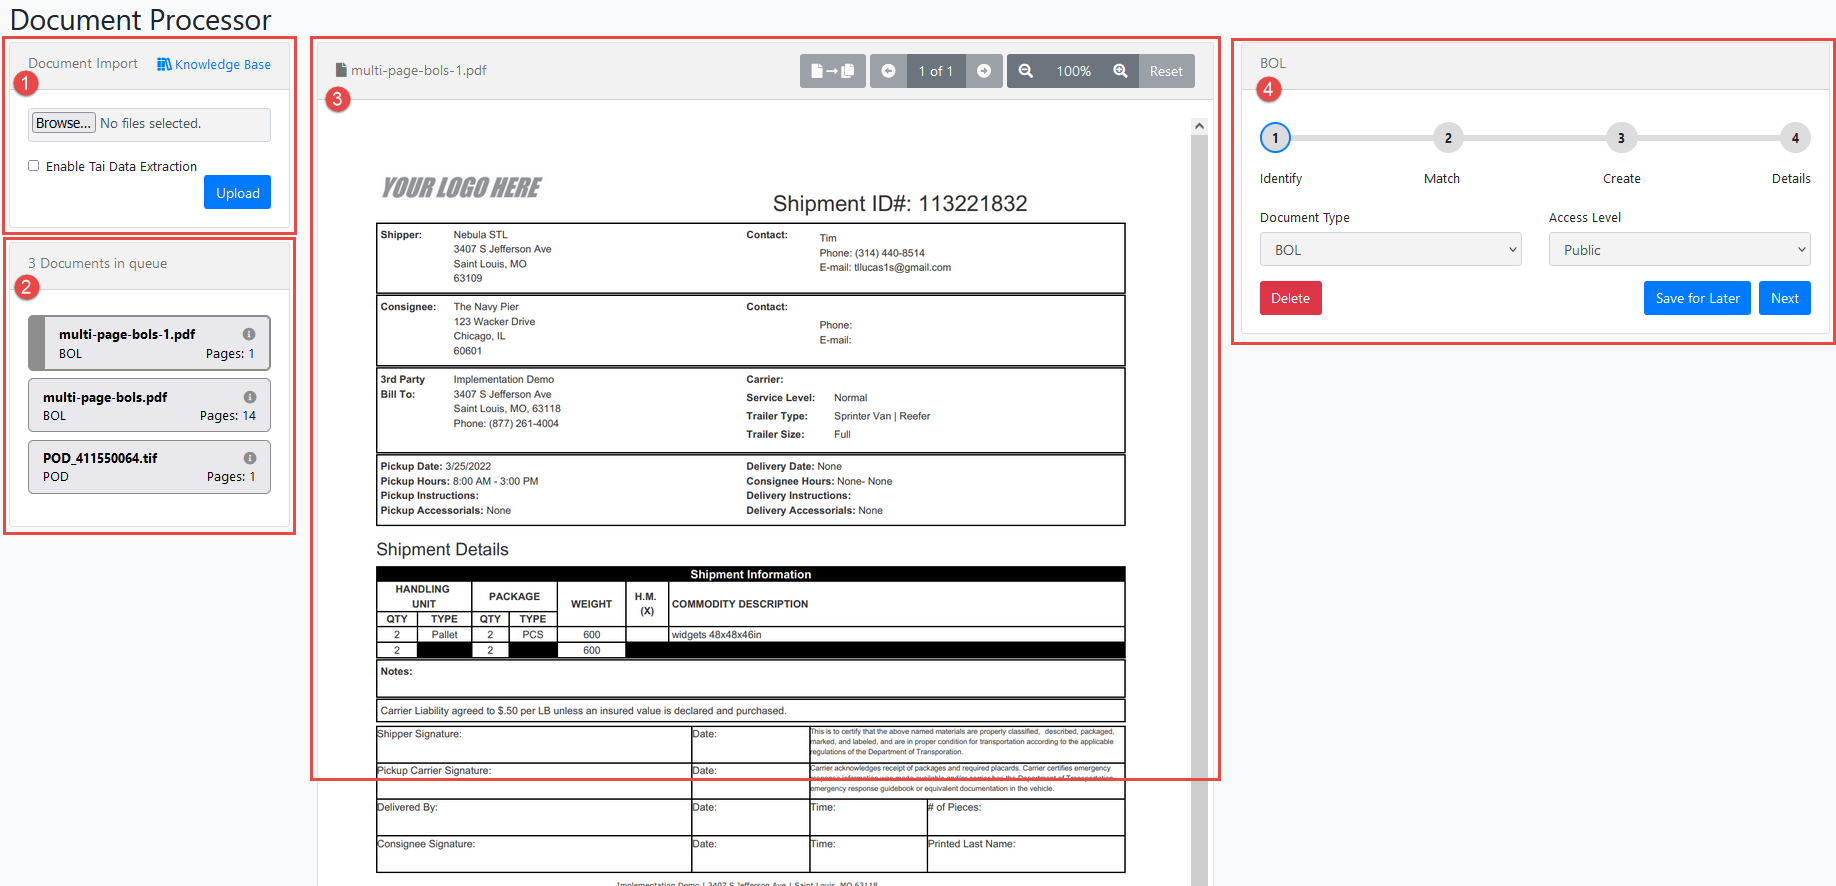Show info for multi-page-bols-1.pdf

pyautogui.click(x=249, y=334)
